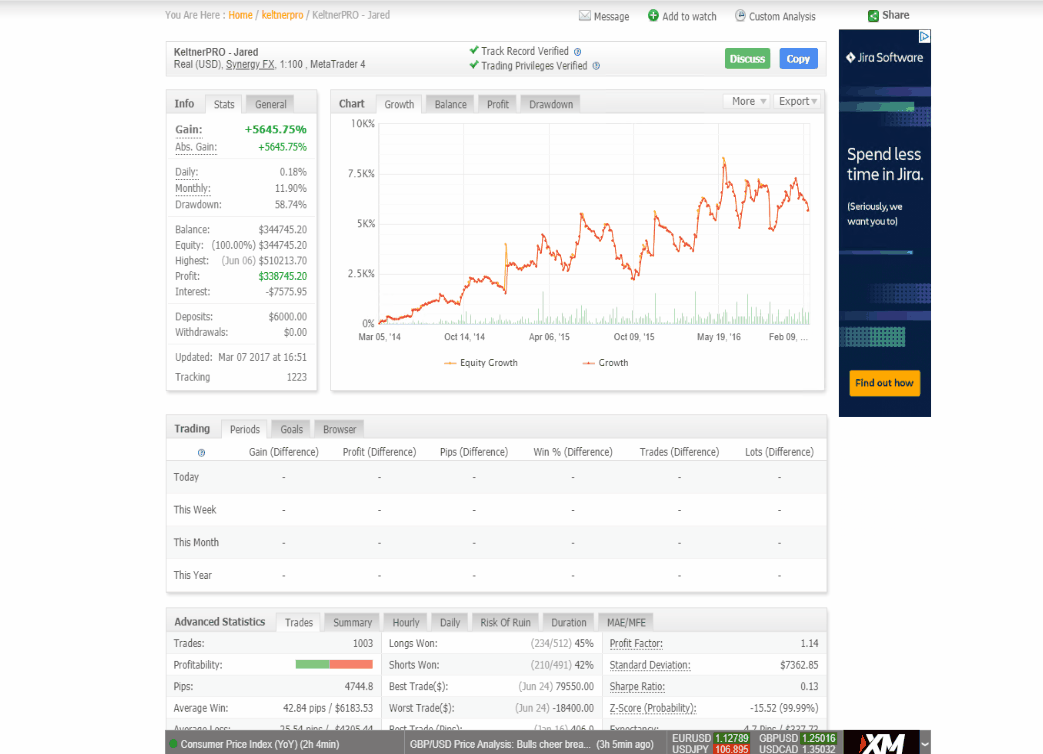Click the green Add to watch plus icon
This screenshot has height=754, width=1043.
click(x=653, y=16)
